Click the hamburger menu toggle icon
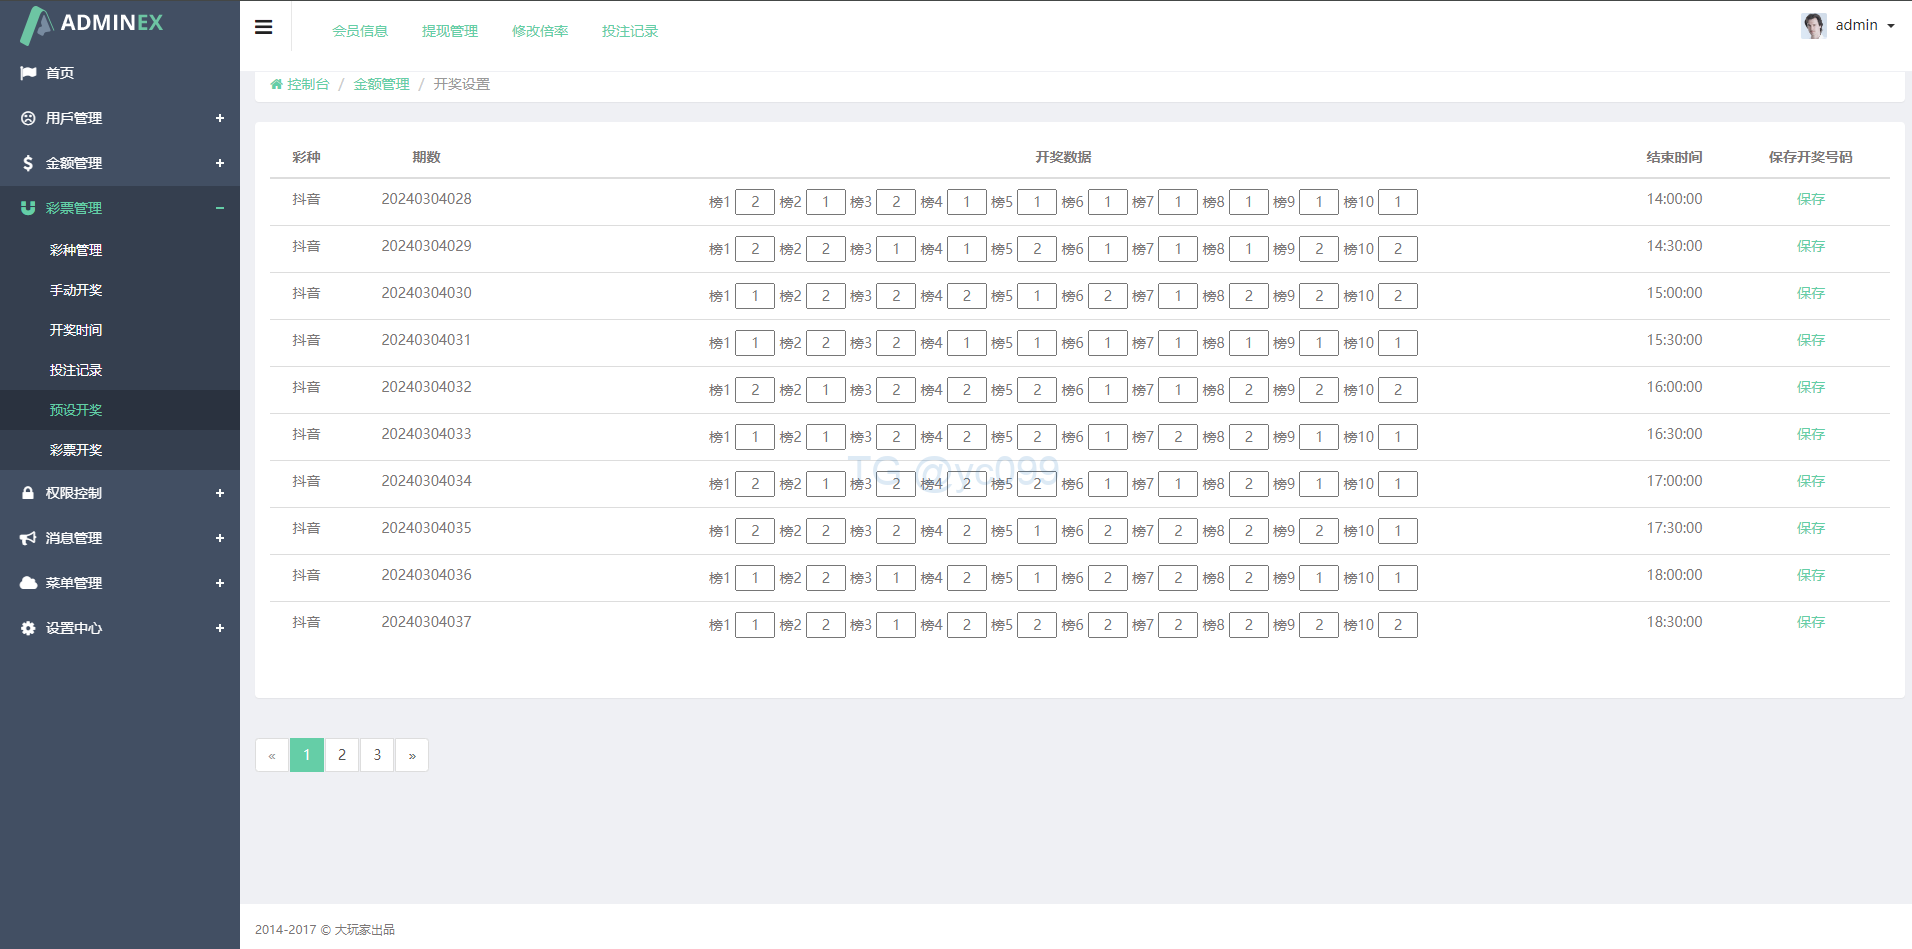The image size is (1912, 949). coord(264,27)
